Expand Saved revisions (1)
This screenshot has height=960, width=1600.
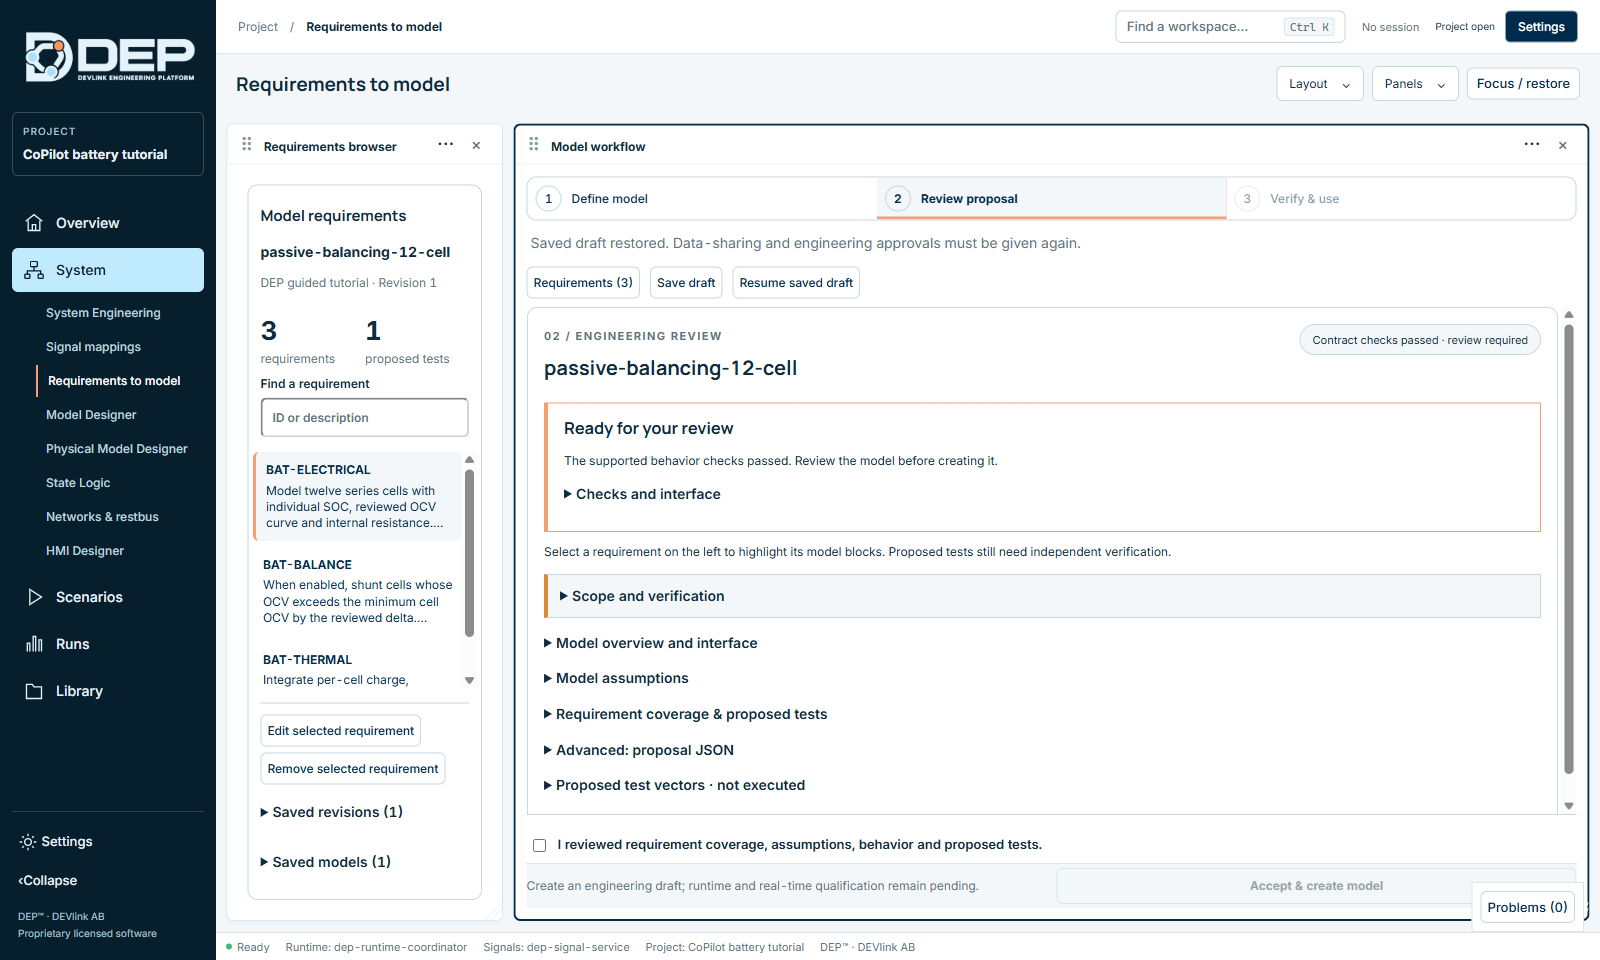coord(331,812)
